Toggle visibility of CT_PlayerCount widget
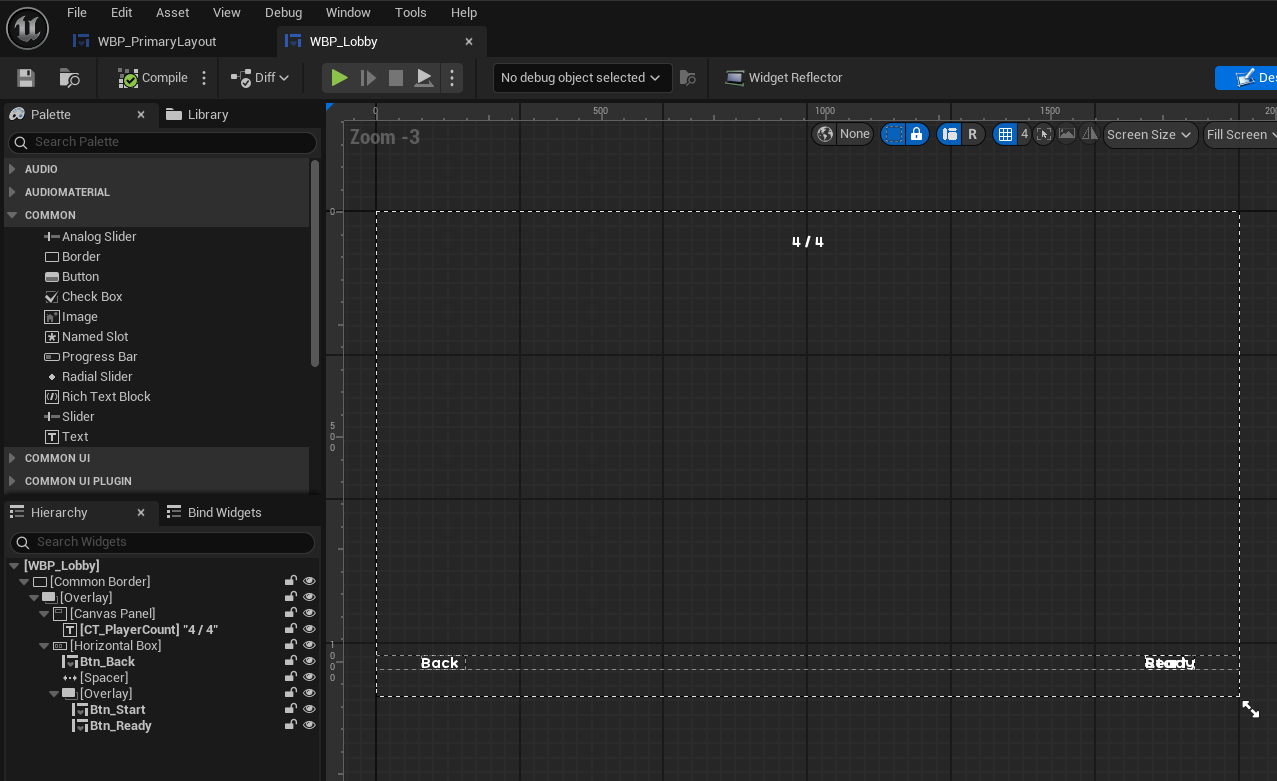Screen dimensions: 1277x781 pyautogui.click(x=309, y=629)
